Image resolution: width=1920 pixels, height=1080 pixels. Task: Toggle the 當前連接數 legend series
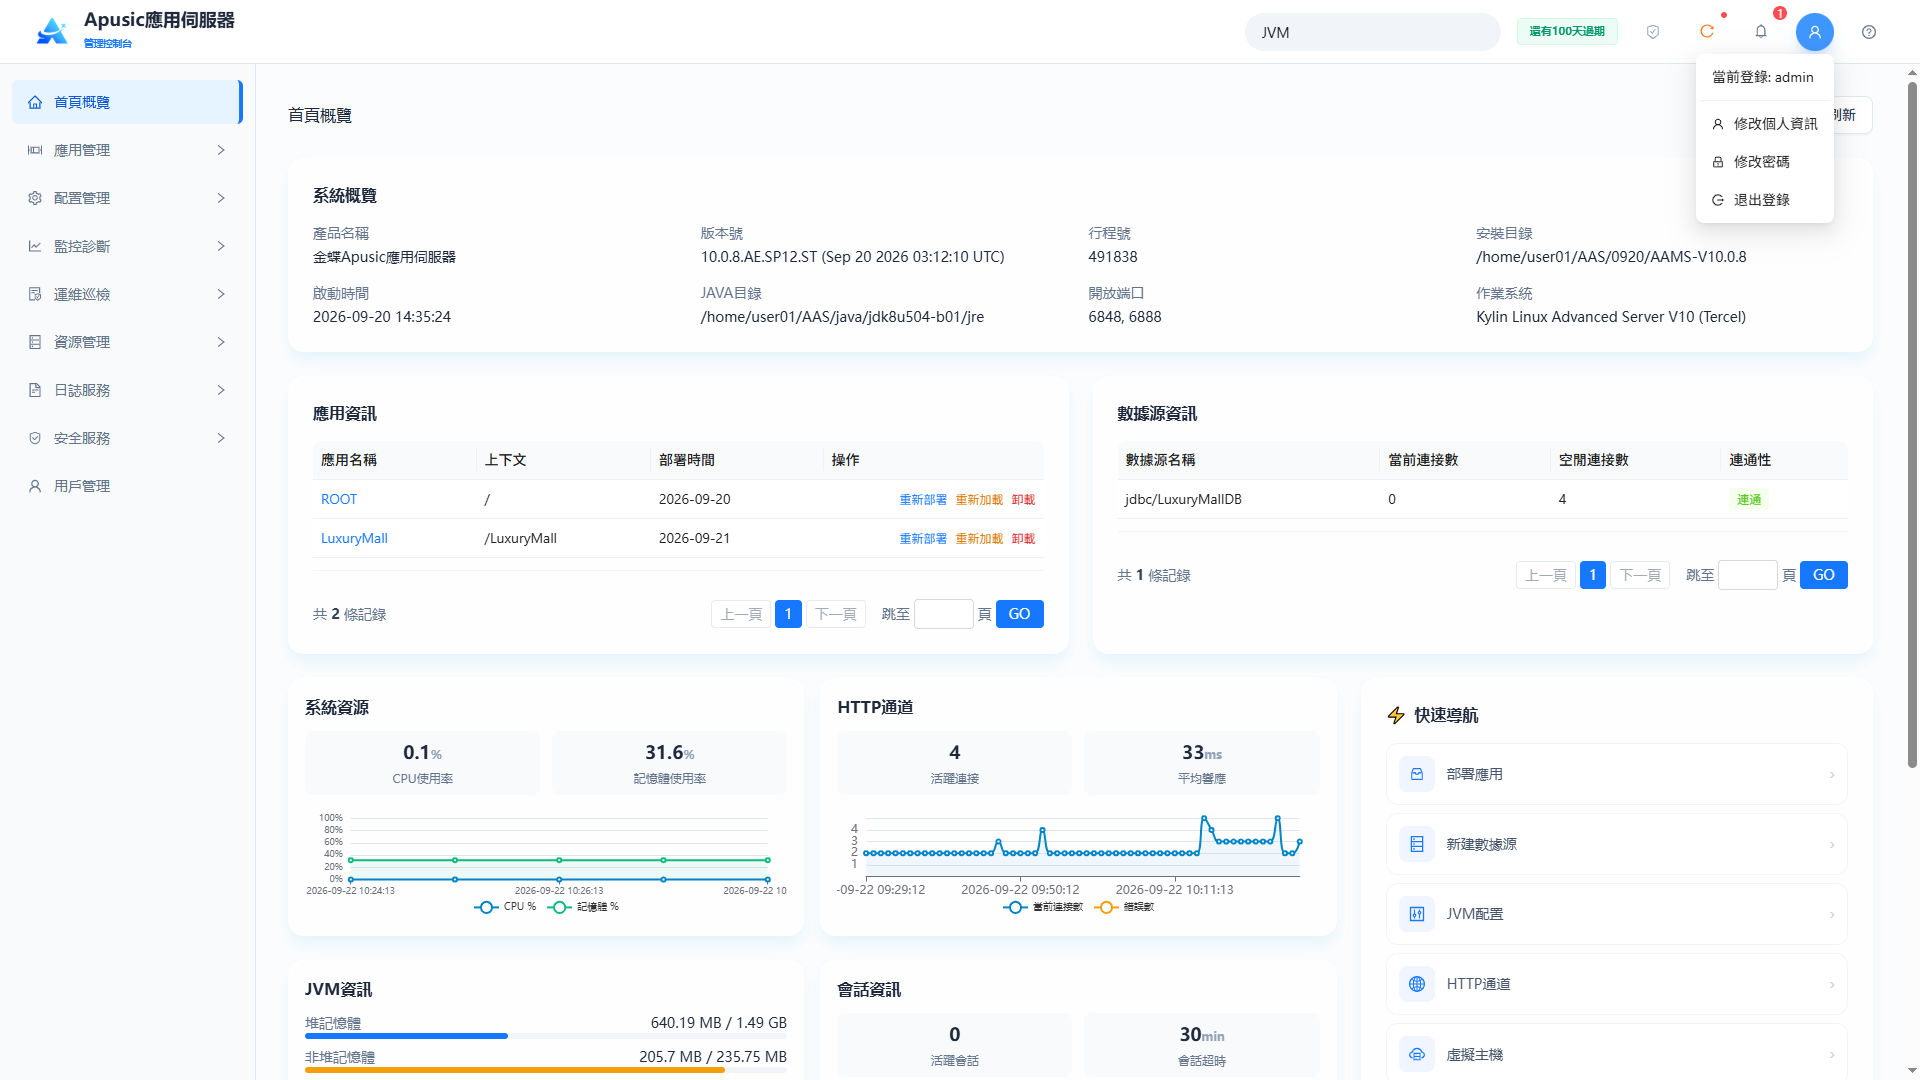[x=1043, y=907]
